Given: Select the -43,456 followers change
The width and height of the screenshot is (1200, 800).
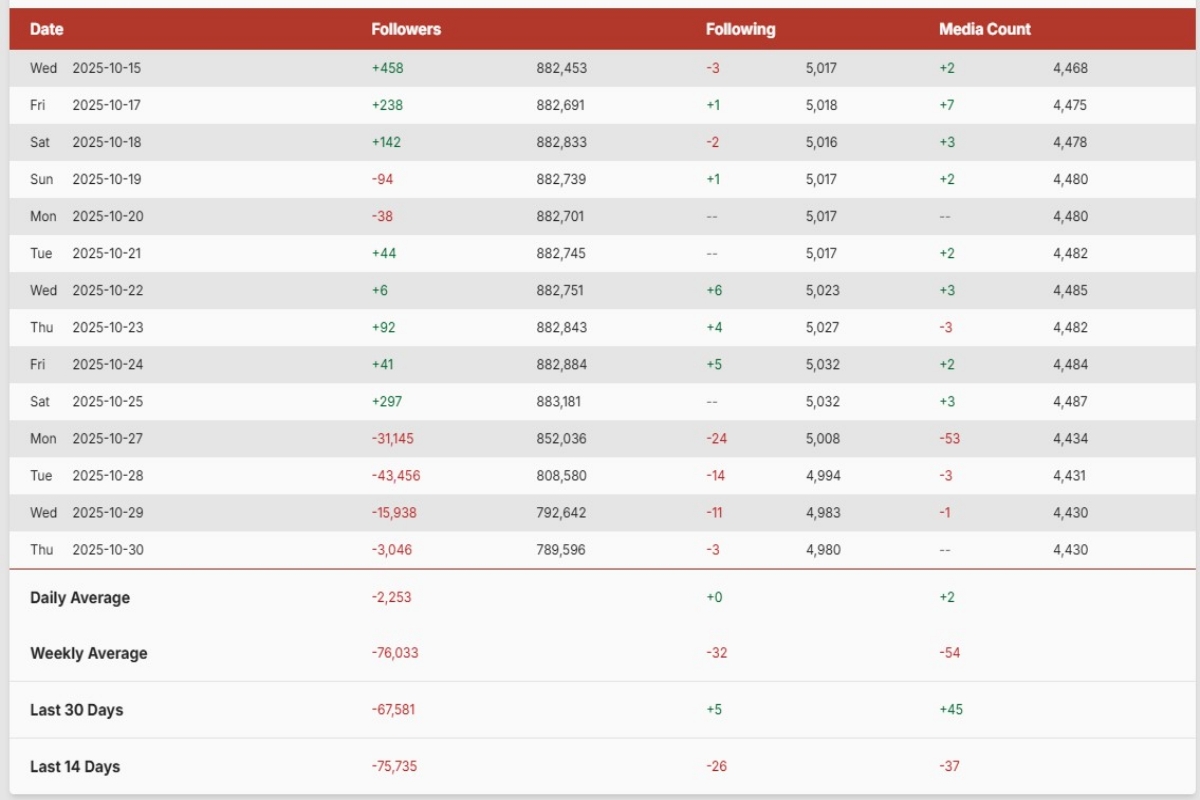Looking at the screenshot, I should [x=395, y=475].
